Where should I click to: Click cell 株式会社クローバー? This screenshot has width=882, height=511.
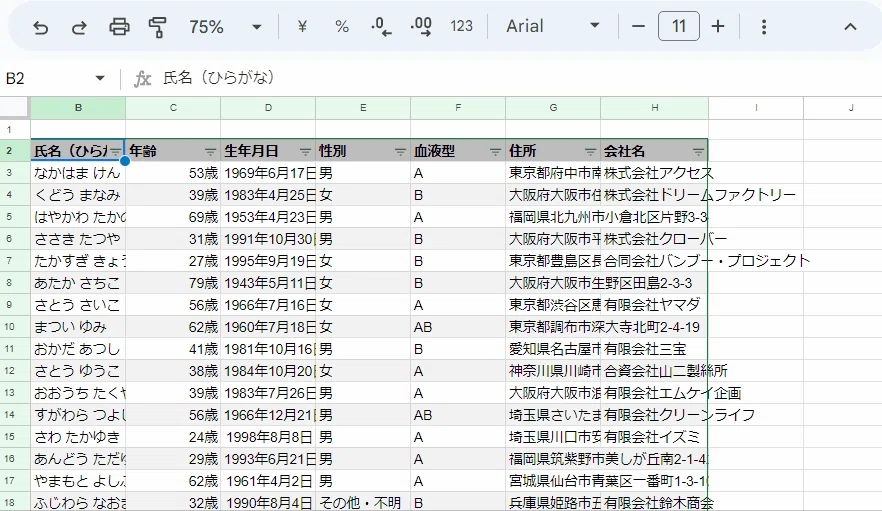click(x=655, y=239)
